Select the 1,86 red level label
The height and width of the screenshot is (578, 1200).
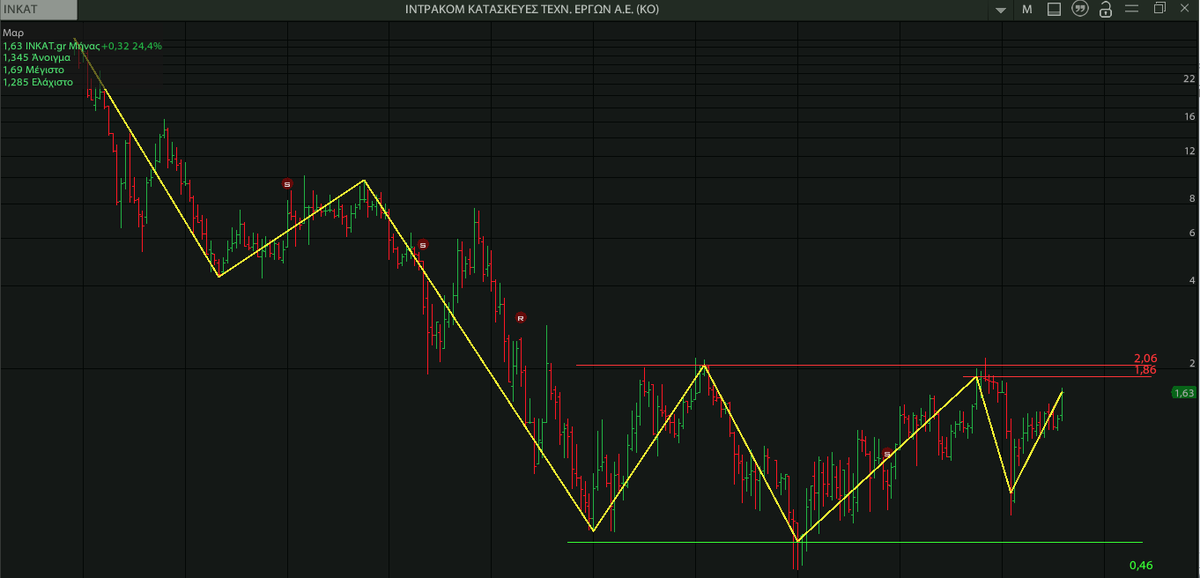pyautogui.click(x=1145, y=370)
